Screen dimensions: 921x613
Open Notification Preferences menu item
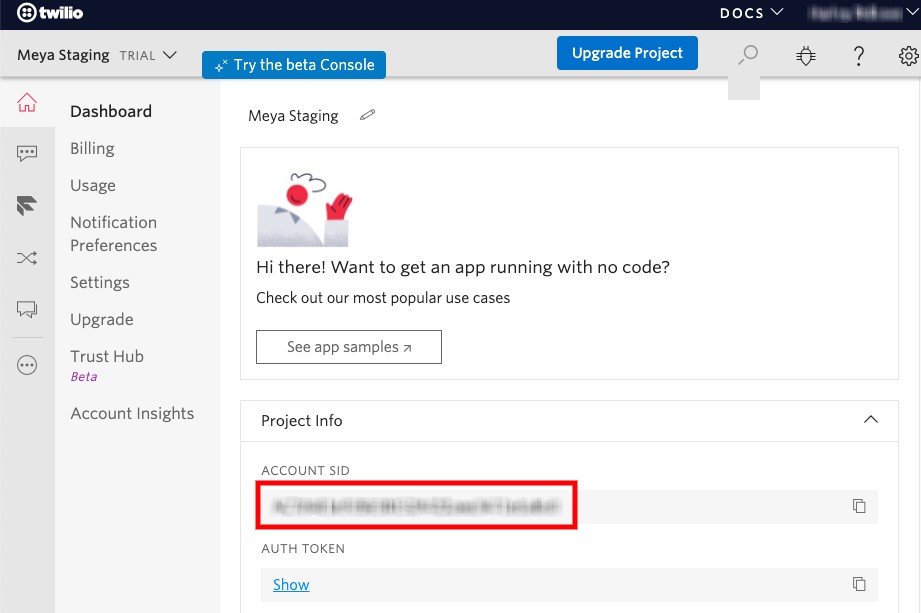click(x=114, y=234)
